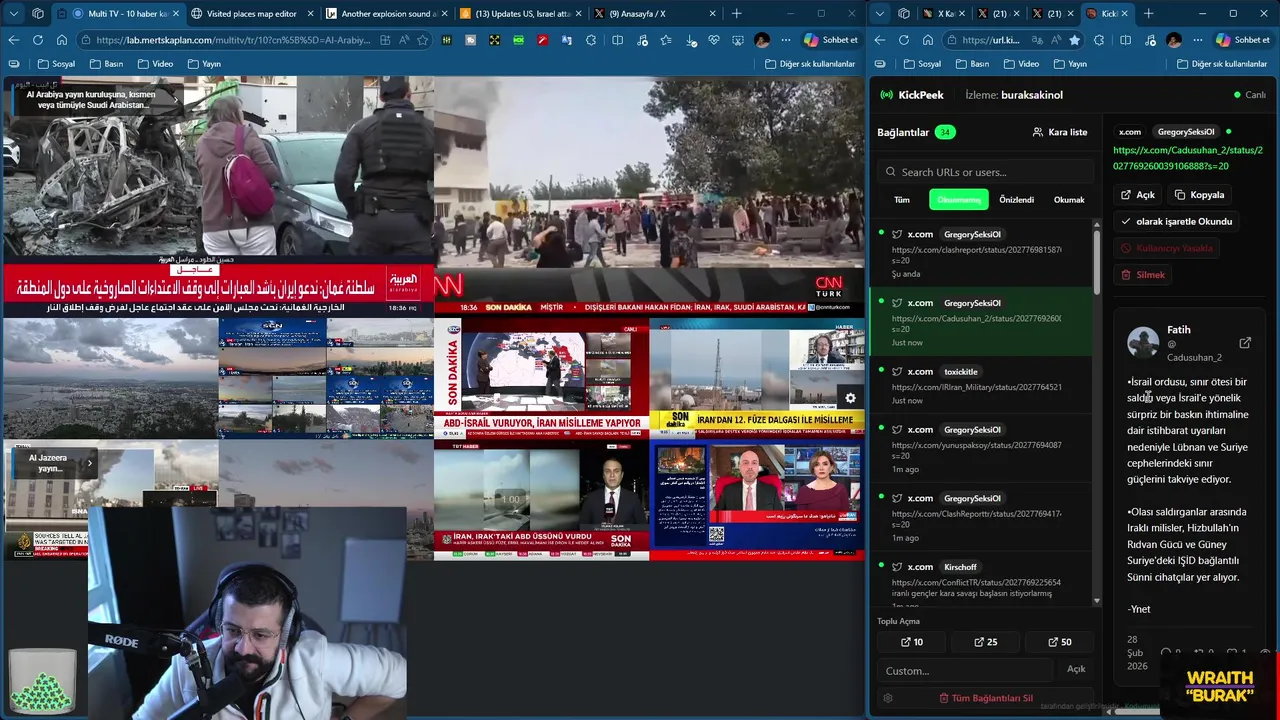
Task: Open the green Cadusuhan_2 status URL
Action: pyautogui.click(x=1188, y=158)
